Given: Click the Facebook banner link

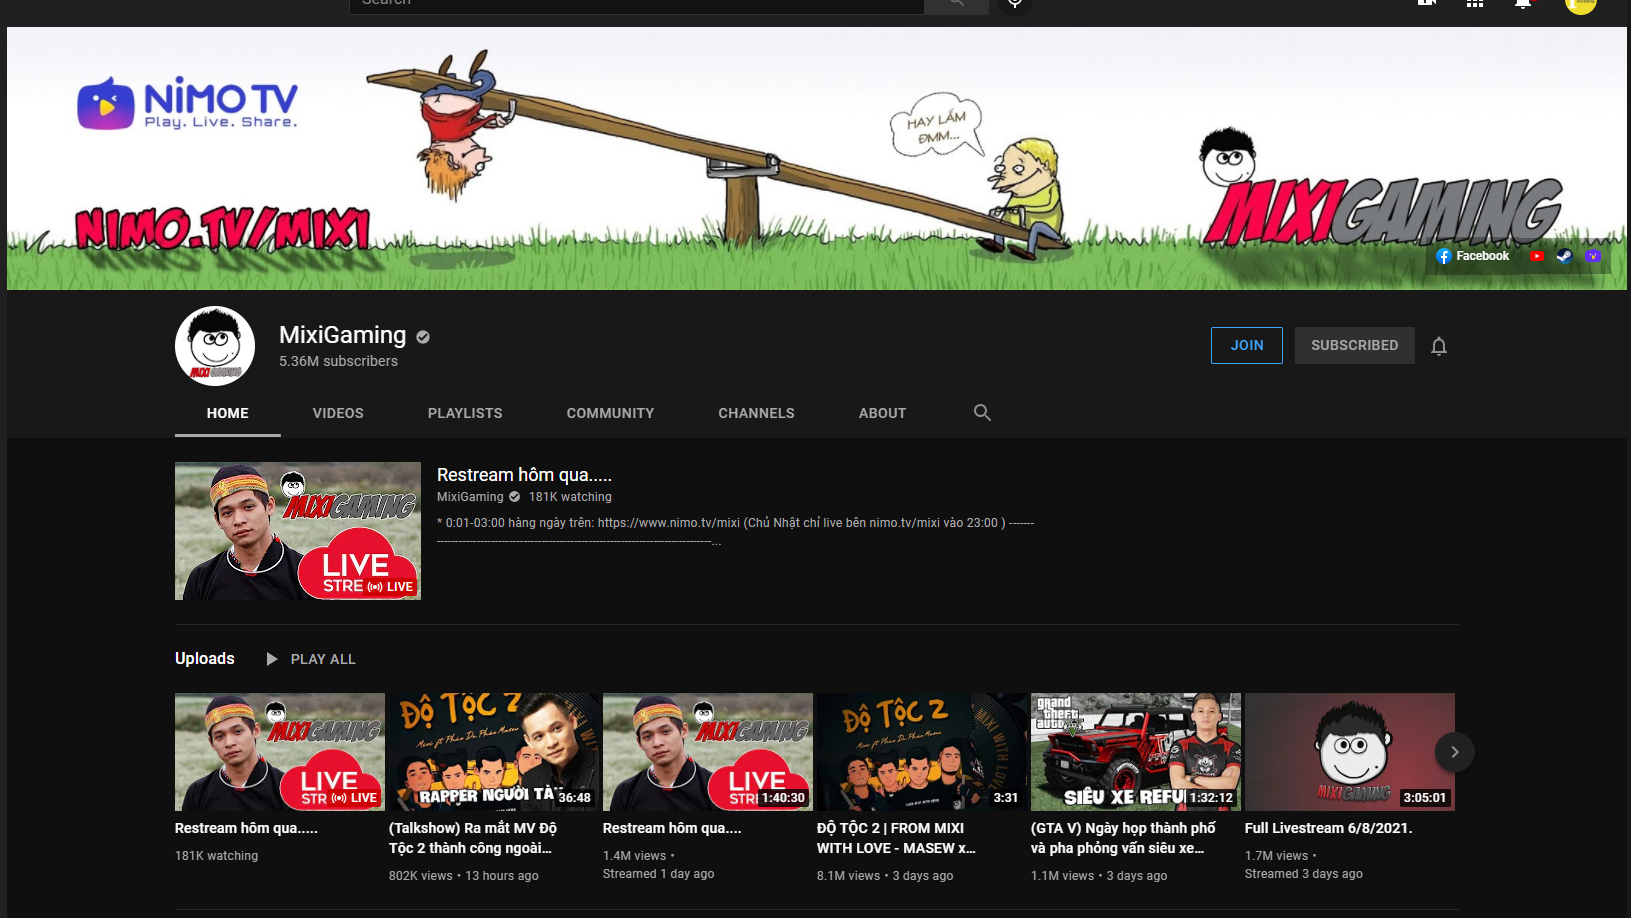Looking at the screenshot, I should coord(1473,256).
